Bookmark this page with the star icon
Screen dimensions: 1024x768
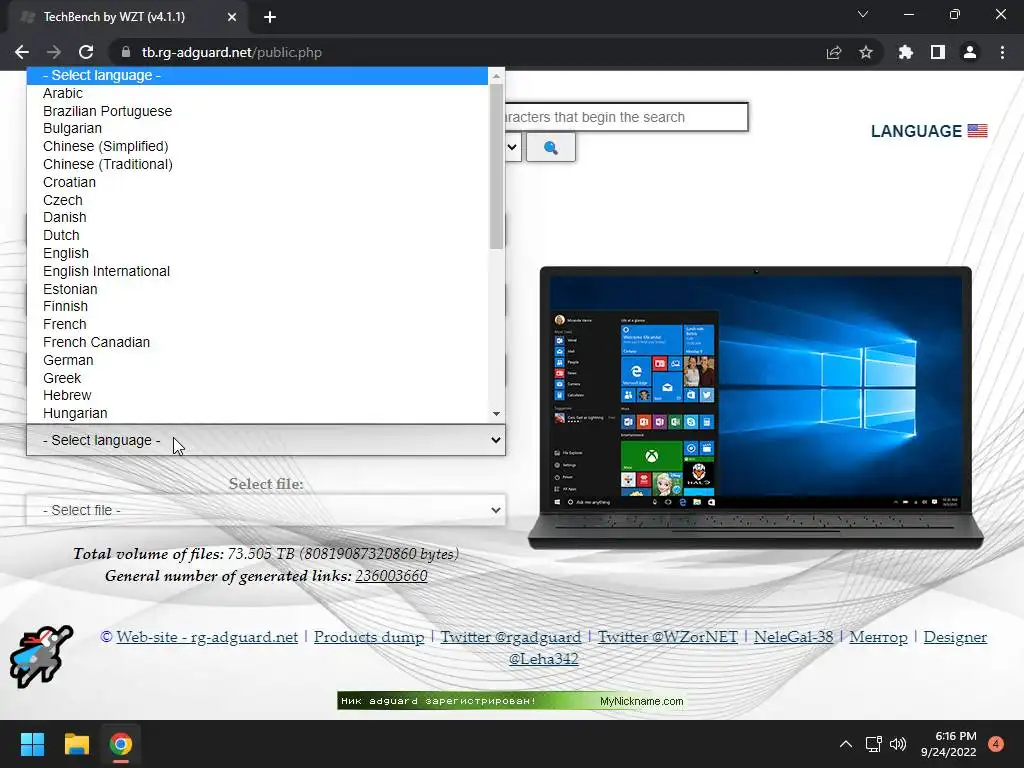pos(866,52)
